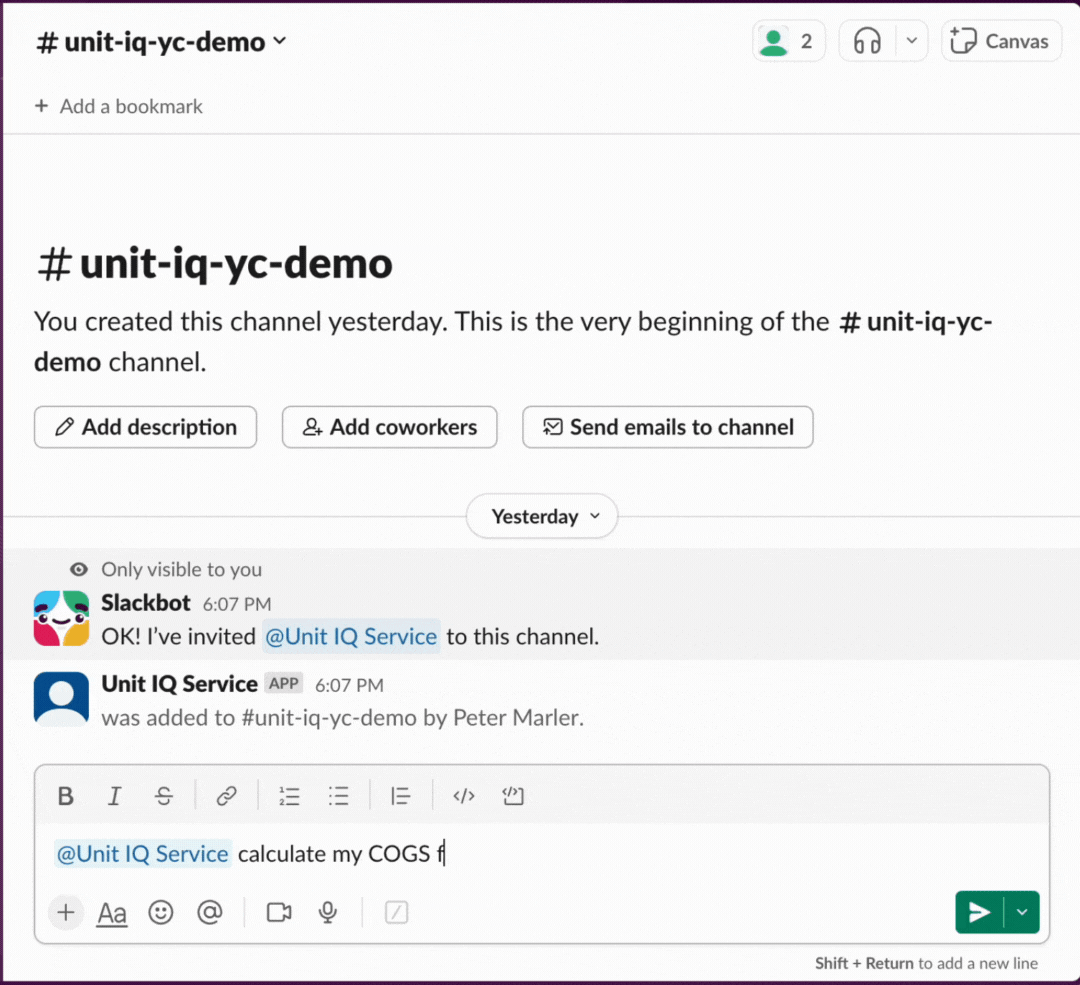
Task: Record an audio clip with microphone
Action: point(327,912)
